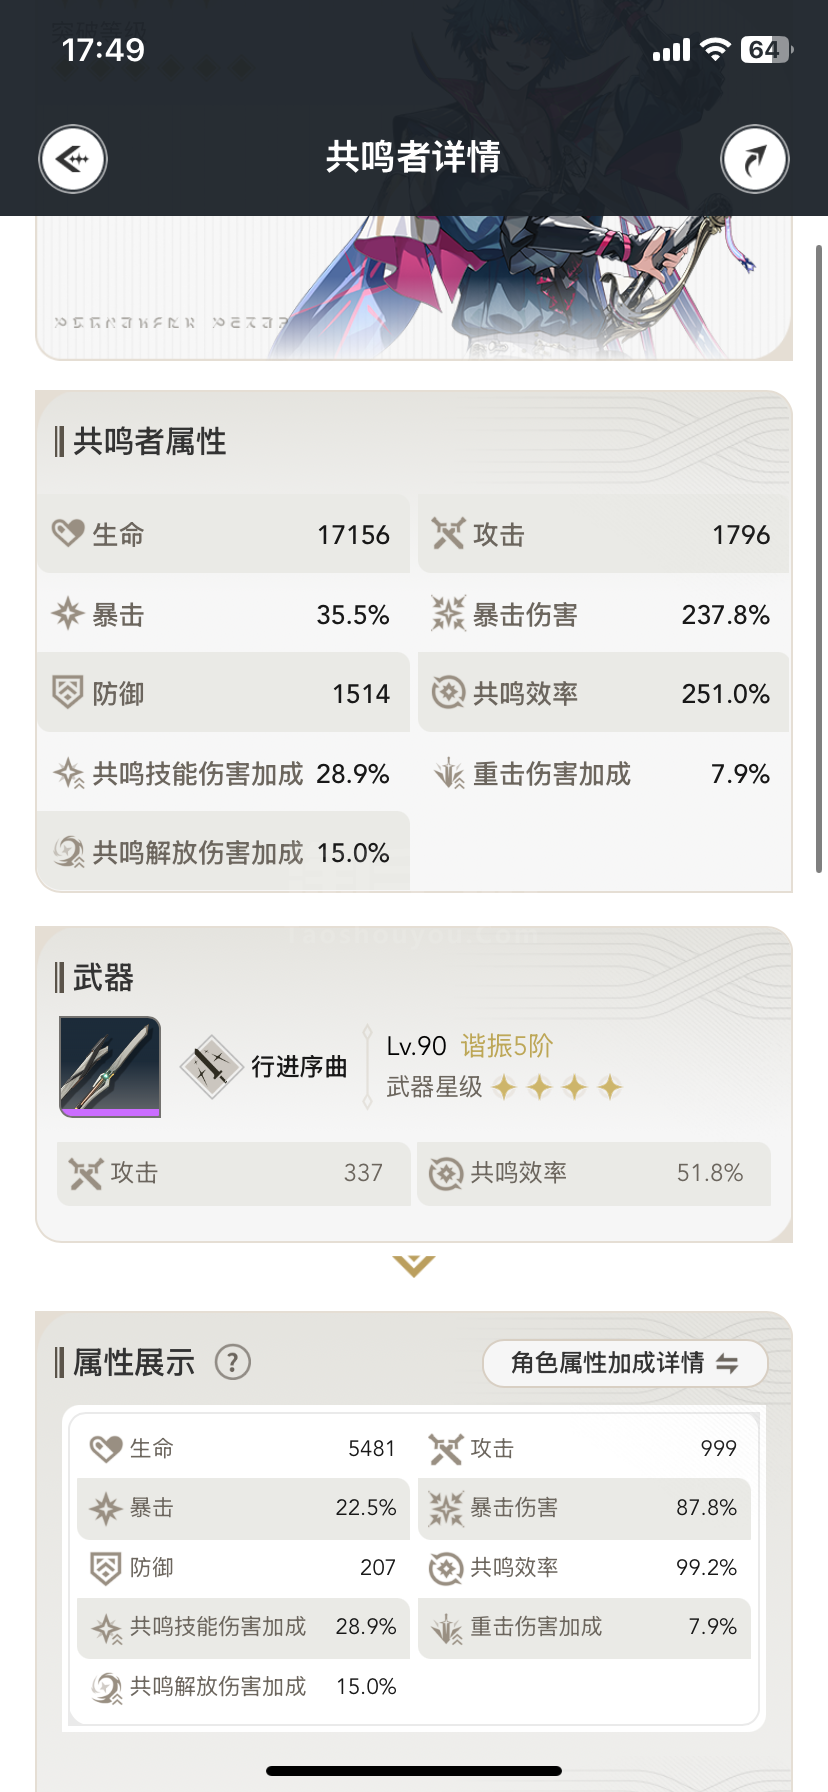Tap the 共鸣效率 icon in 共鸣者属性
Image resolution: width=828 pixels, height=1792 pixels.
(x=448, y=692)
